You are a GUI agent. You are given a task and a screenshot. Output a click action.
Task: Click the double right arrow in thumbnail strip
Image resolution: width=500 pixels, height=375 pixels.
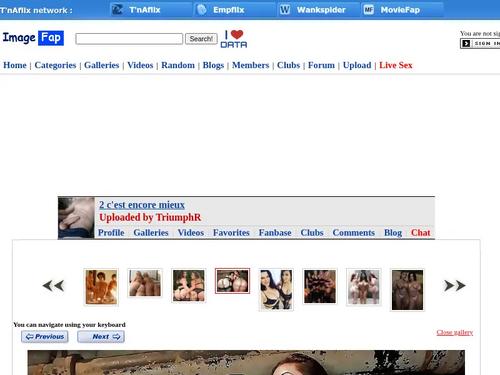coord(455,286)
